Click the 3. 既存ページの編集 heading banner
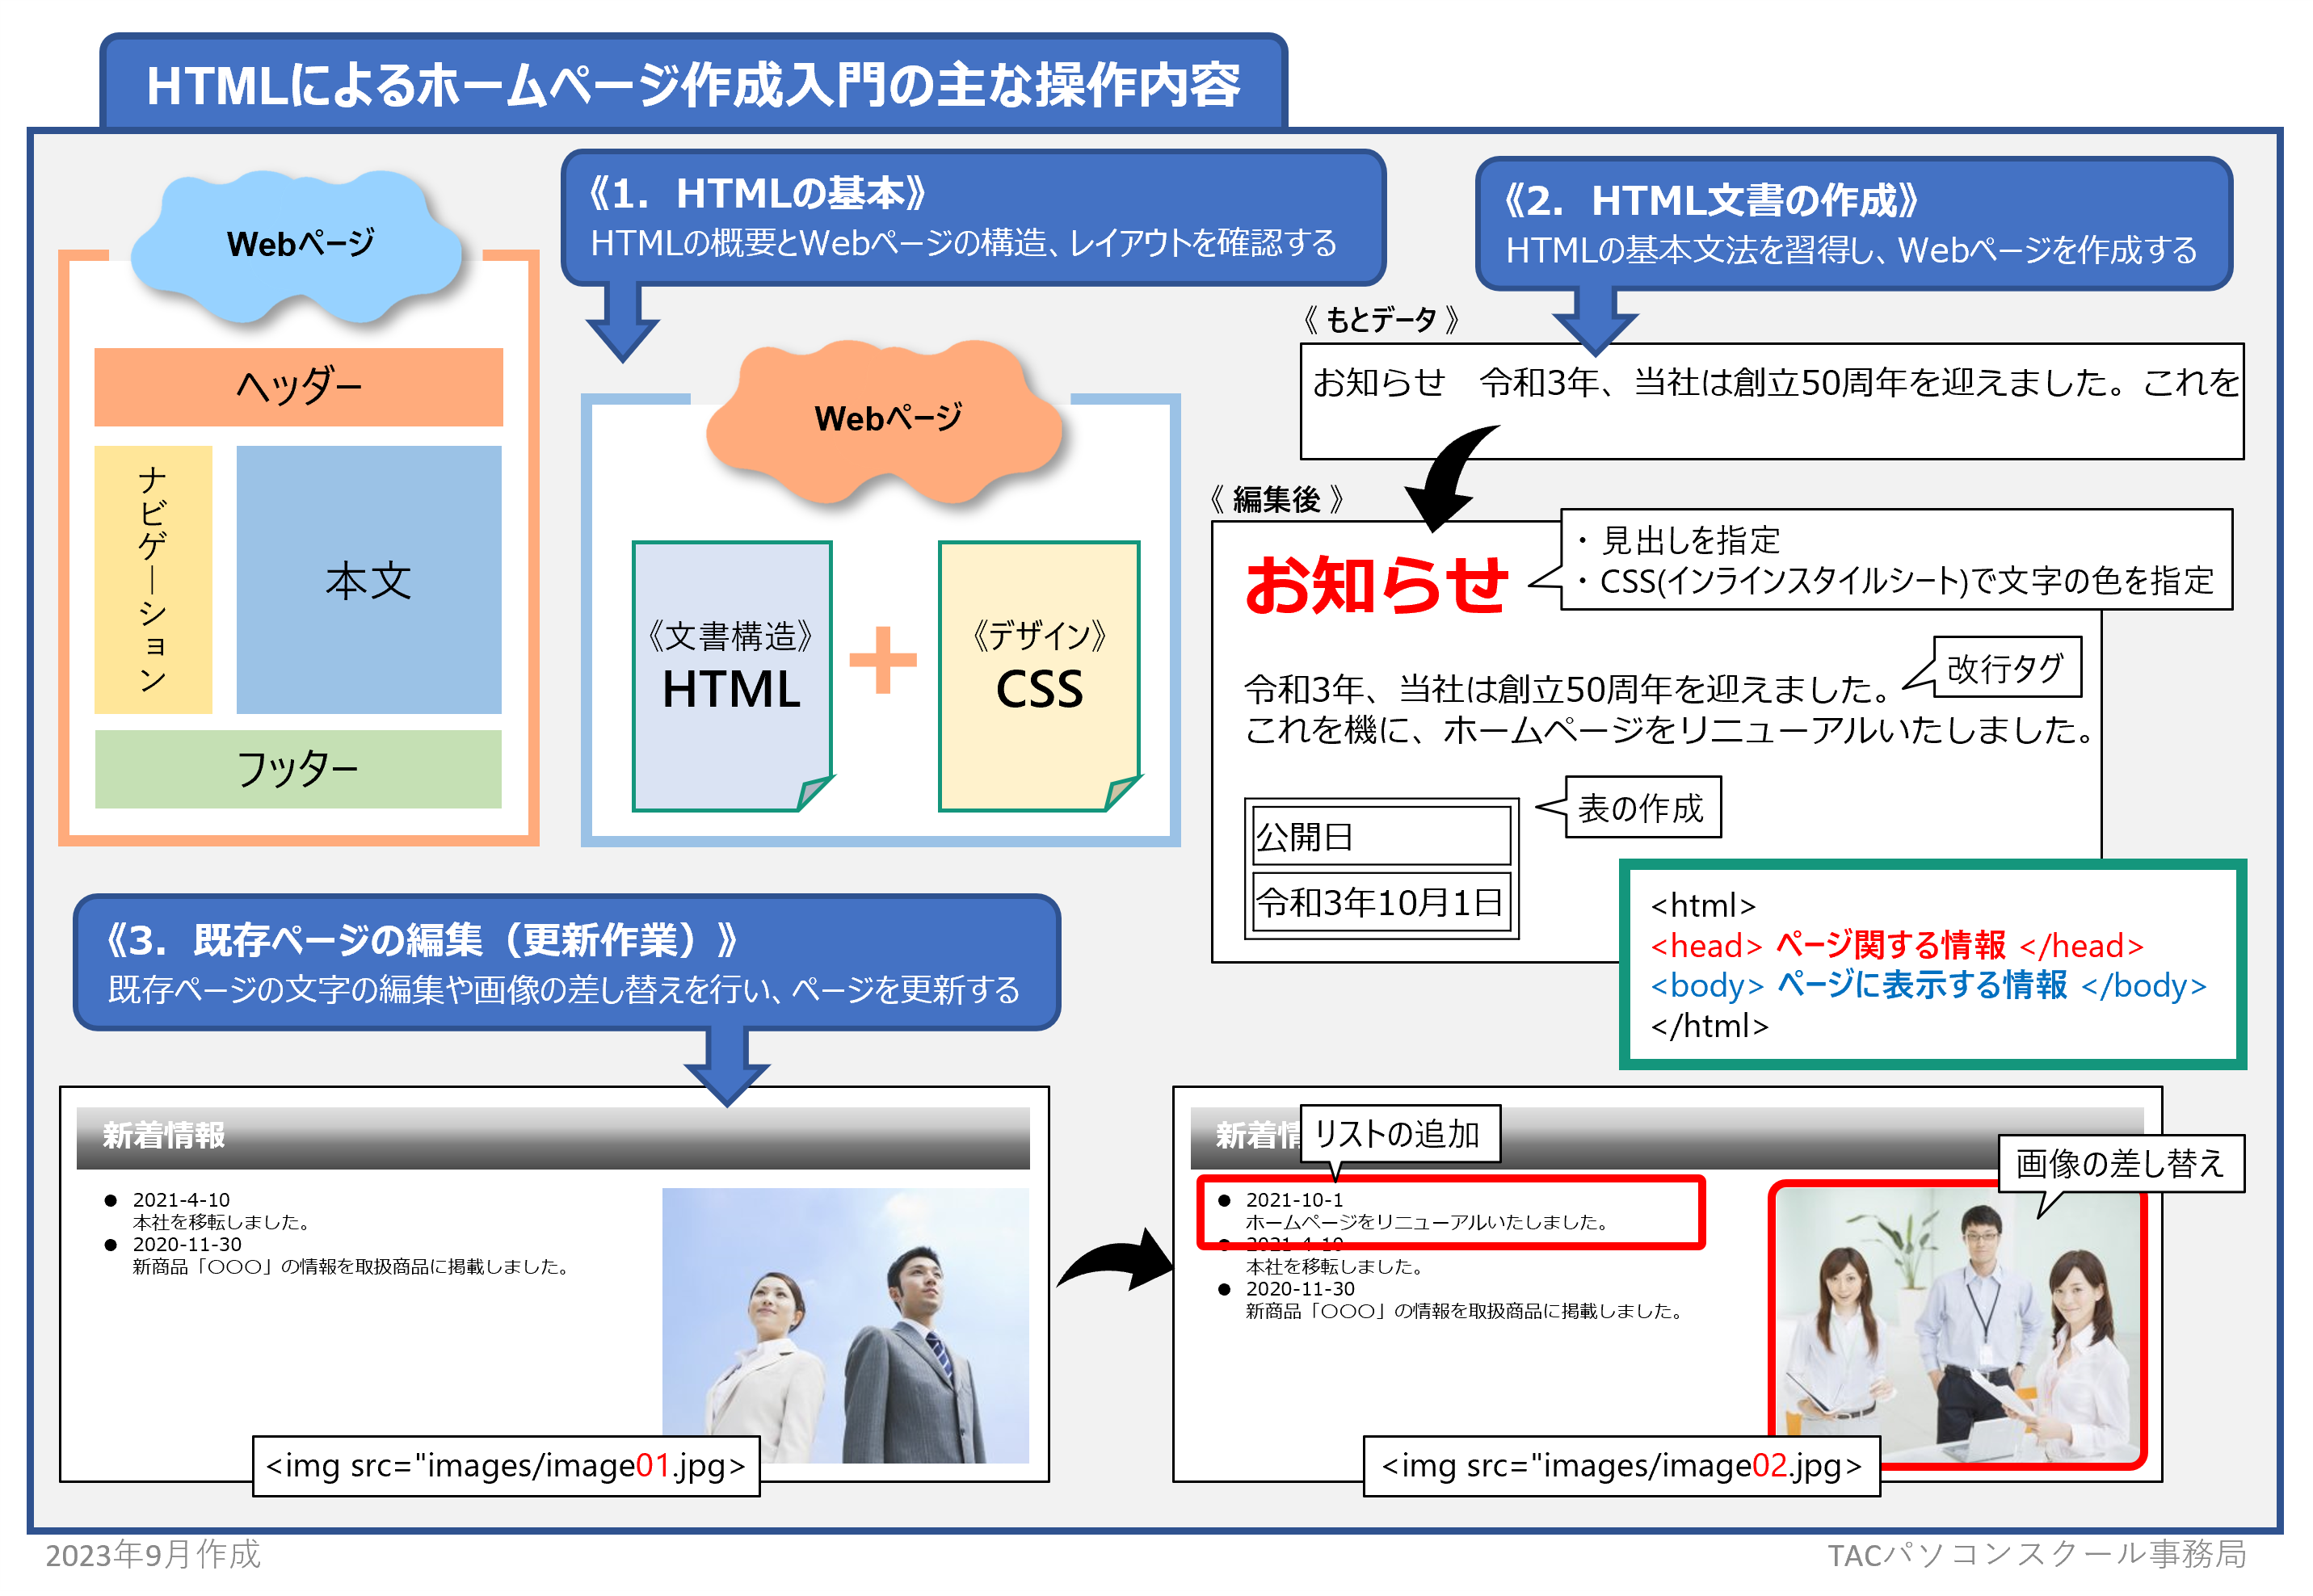This screenshot has width=2313, height=1596. point(566,962)
